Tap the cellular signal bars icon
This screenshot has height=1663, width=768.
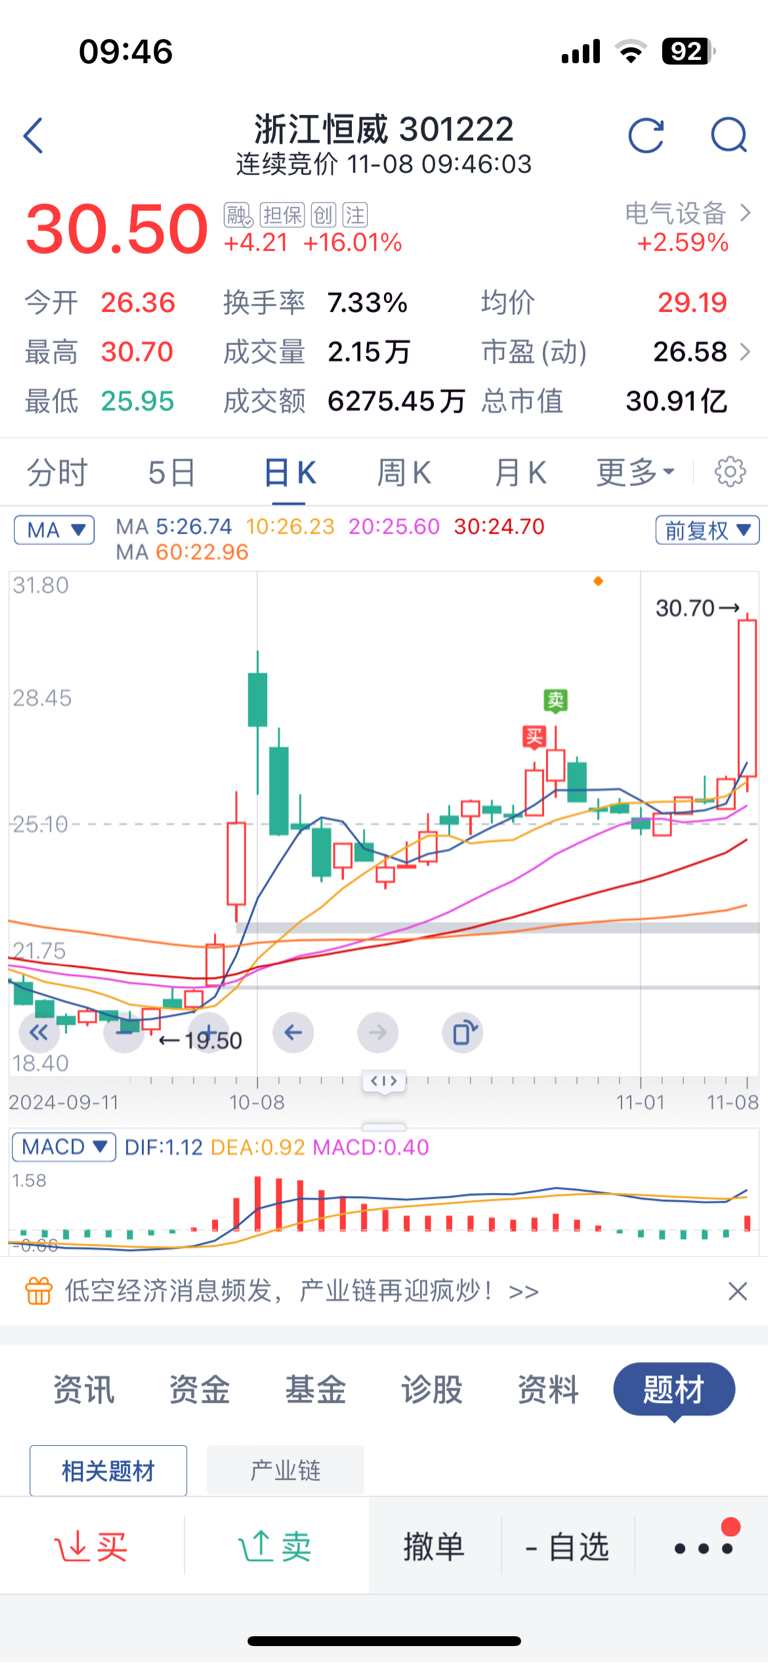pyautogui.click(x=581, y=52)
